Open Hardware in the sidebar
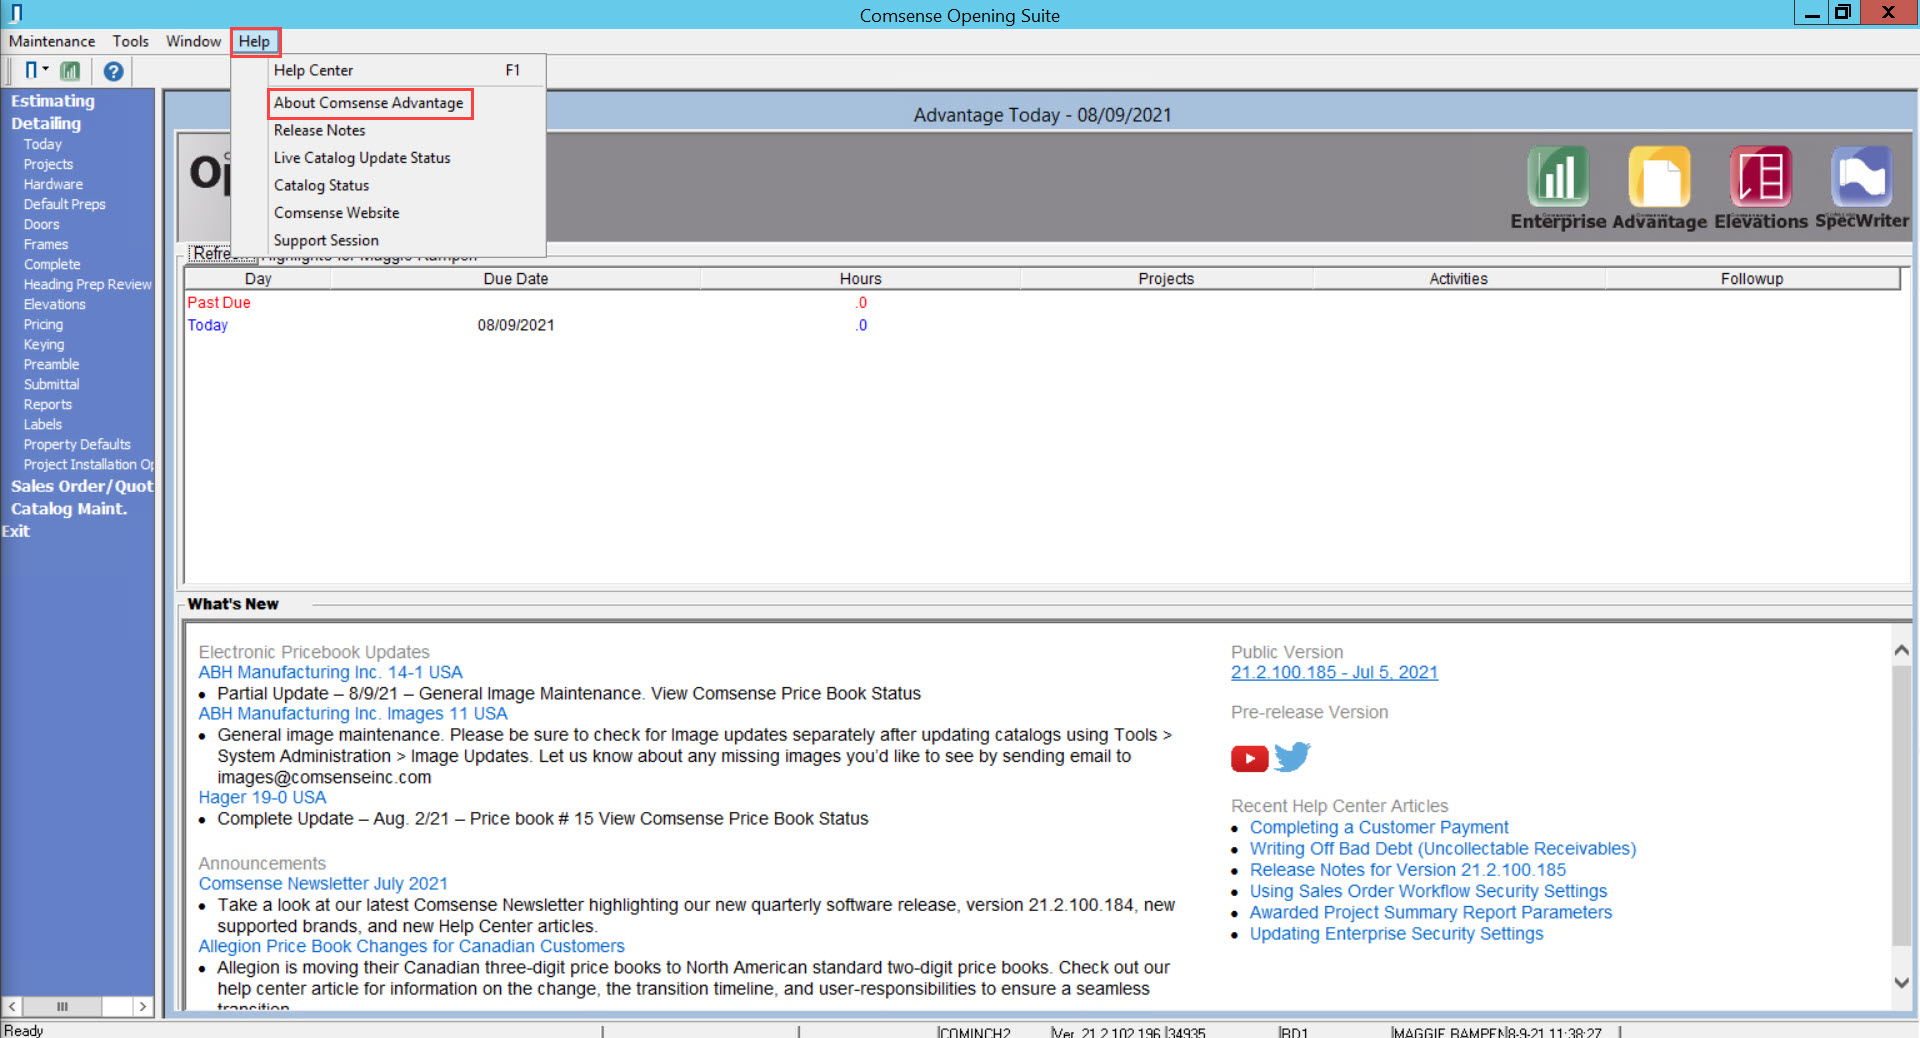The width and height of the screenshot is (1920, 1038). coord(53,184)
